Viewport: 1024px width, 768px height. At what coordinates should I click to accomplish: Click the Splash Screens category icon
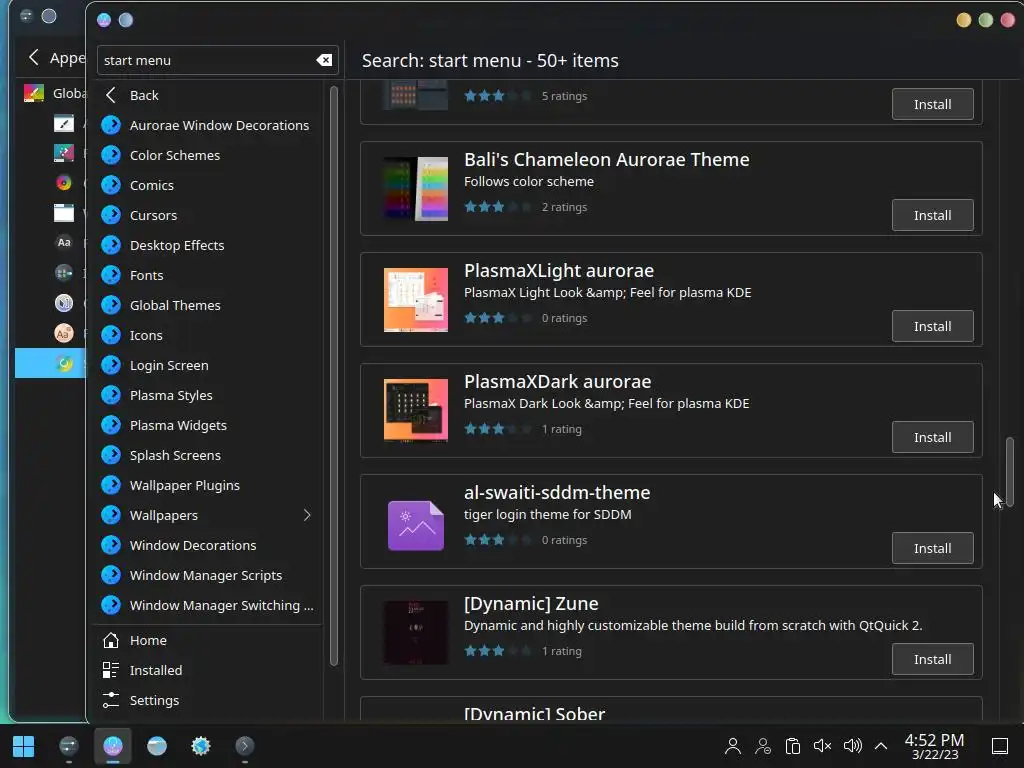(111, 456)
